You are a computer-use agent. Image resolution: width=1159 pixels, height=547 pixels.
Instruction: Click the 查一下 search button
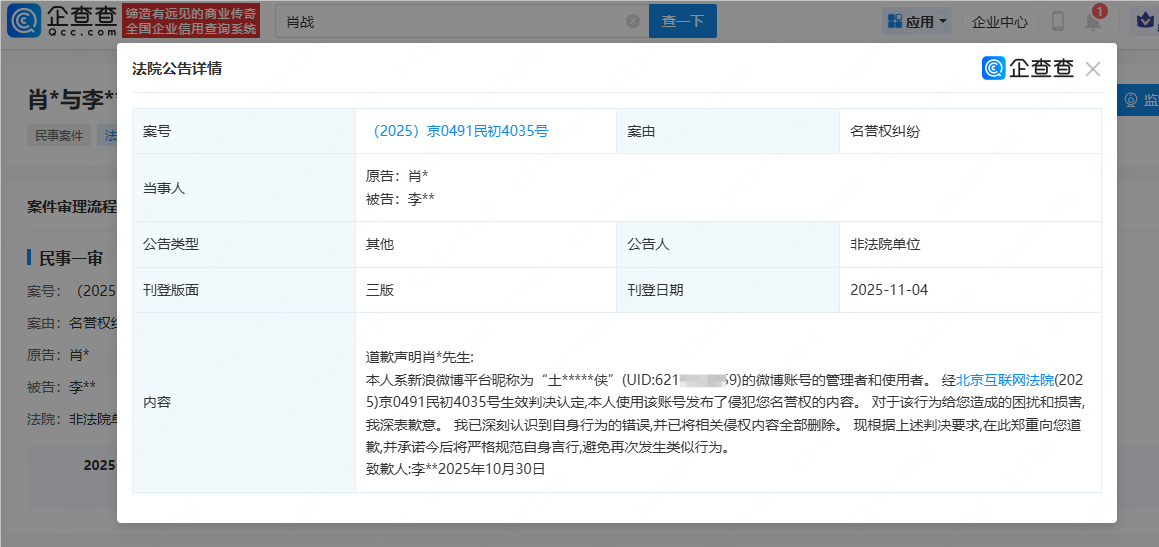[683, 21]
